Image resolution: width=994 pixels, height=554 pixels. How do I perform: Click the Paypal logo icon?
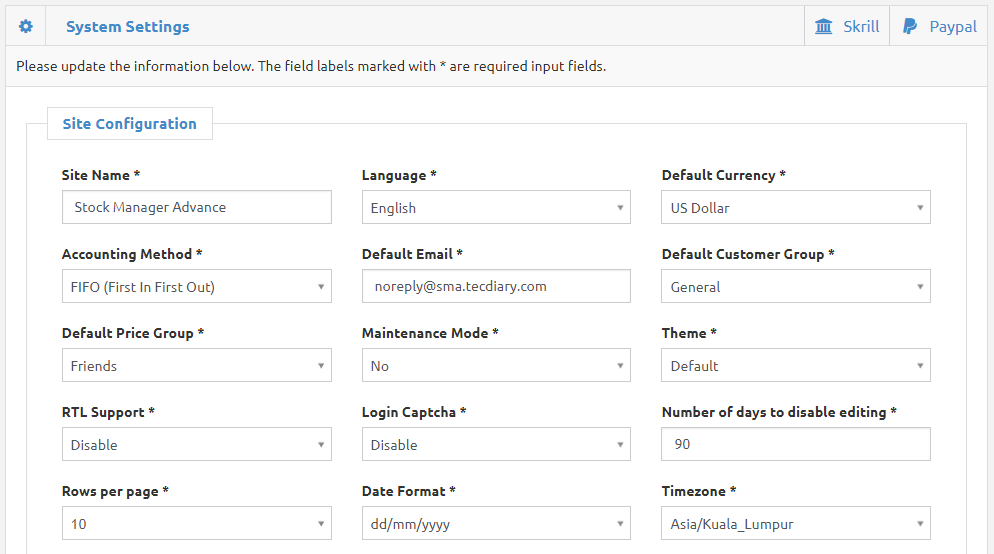910,26
